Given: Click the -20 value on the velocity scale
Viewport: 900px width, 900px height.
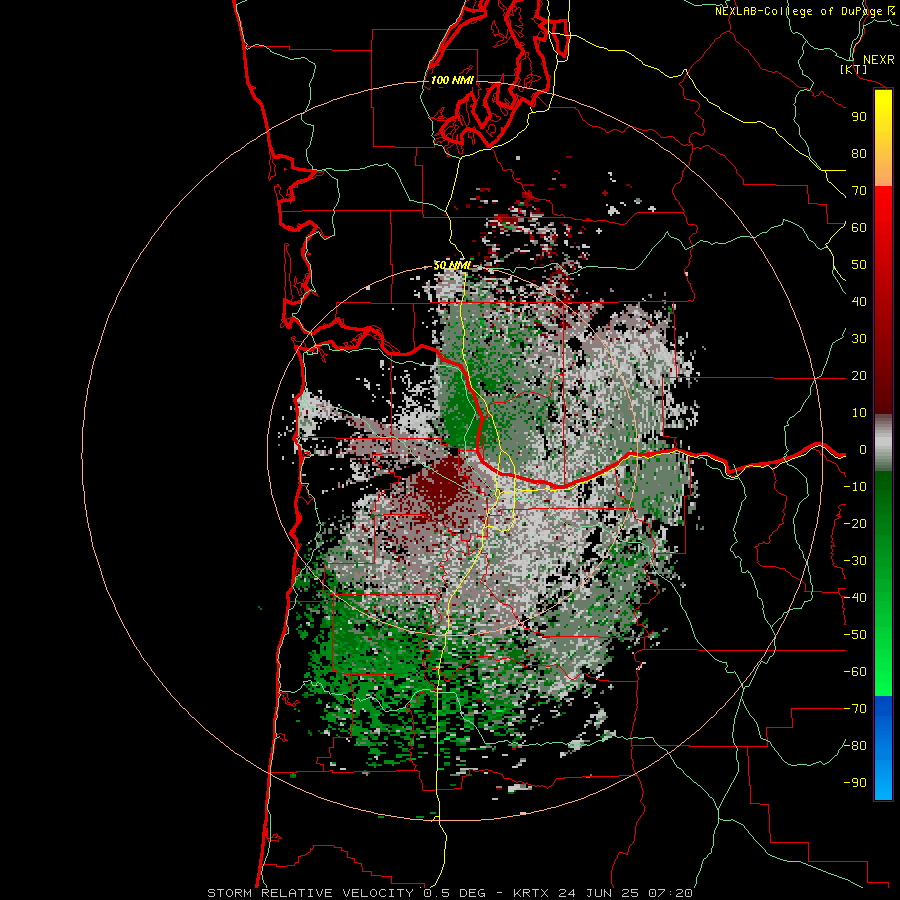Looking at the screenshot, I should pos(855,524).
